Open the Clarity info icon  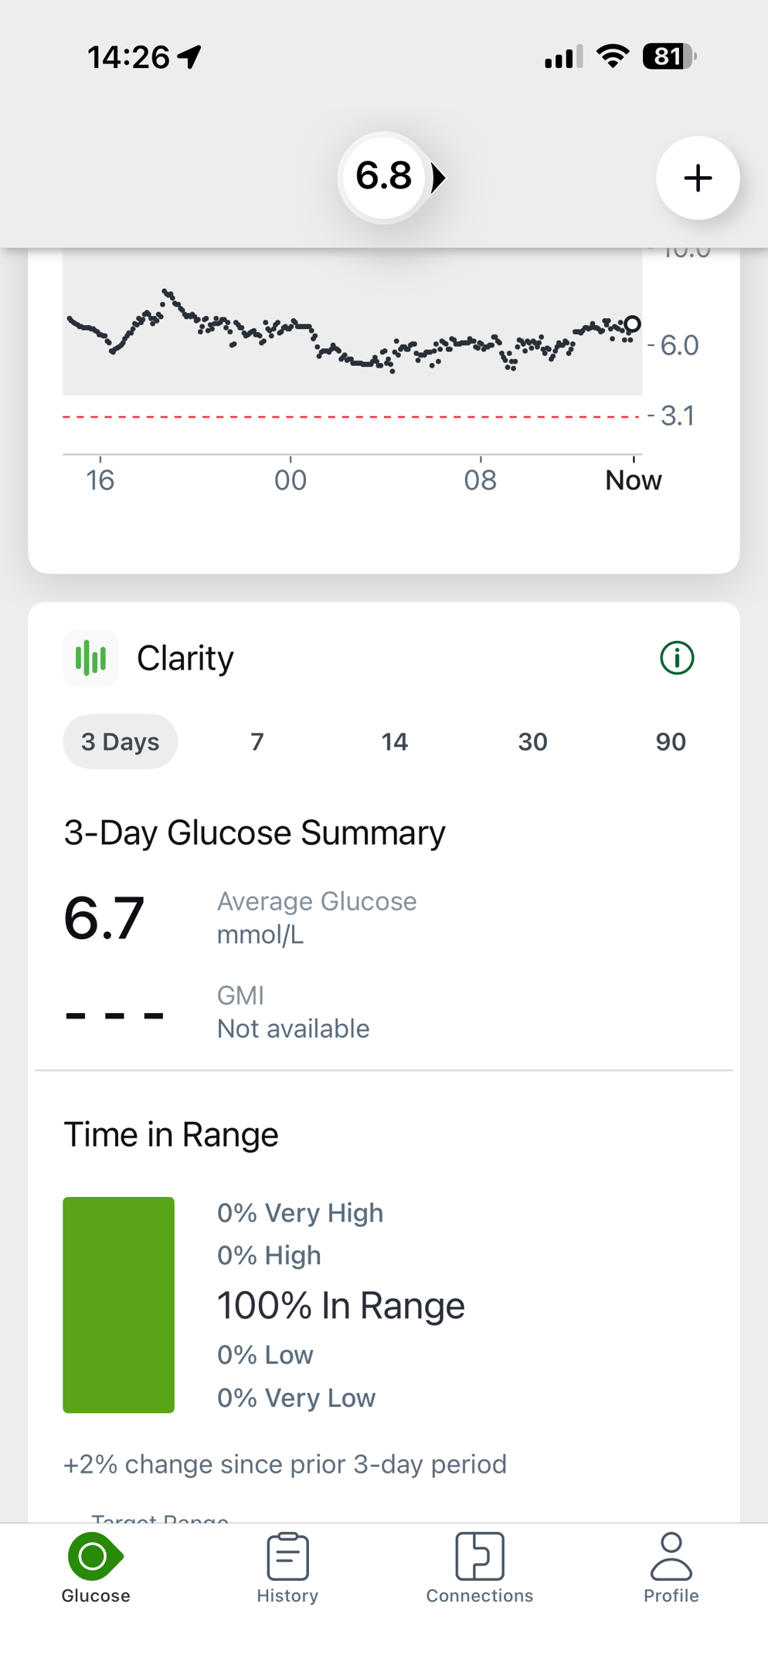[x=677, y=658]
